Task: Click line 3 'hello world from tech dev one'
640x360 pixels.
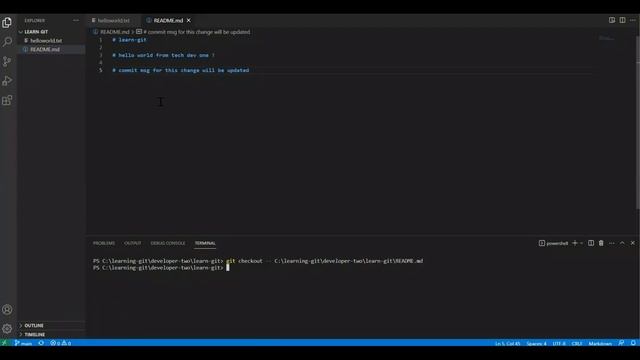Action: 164,55
